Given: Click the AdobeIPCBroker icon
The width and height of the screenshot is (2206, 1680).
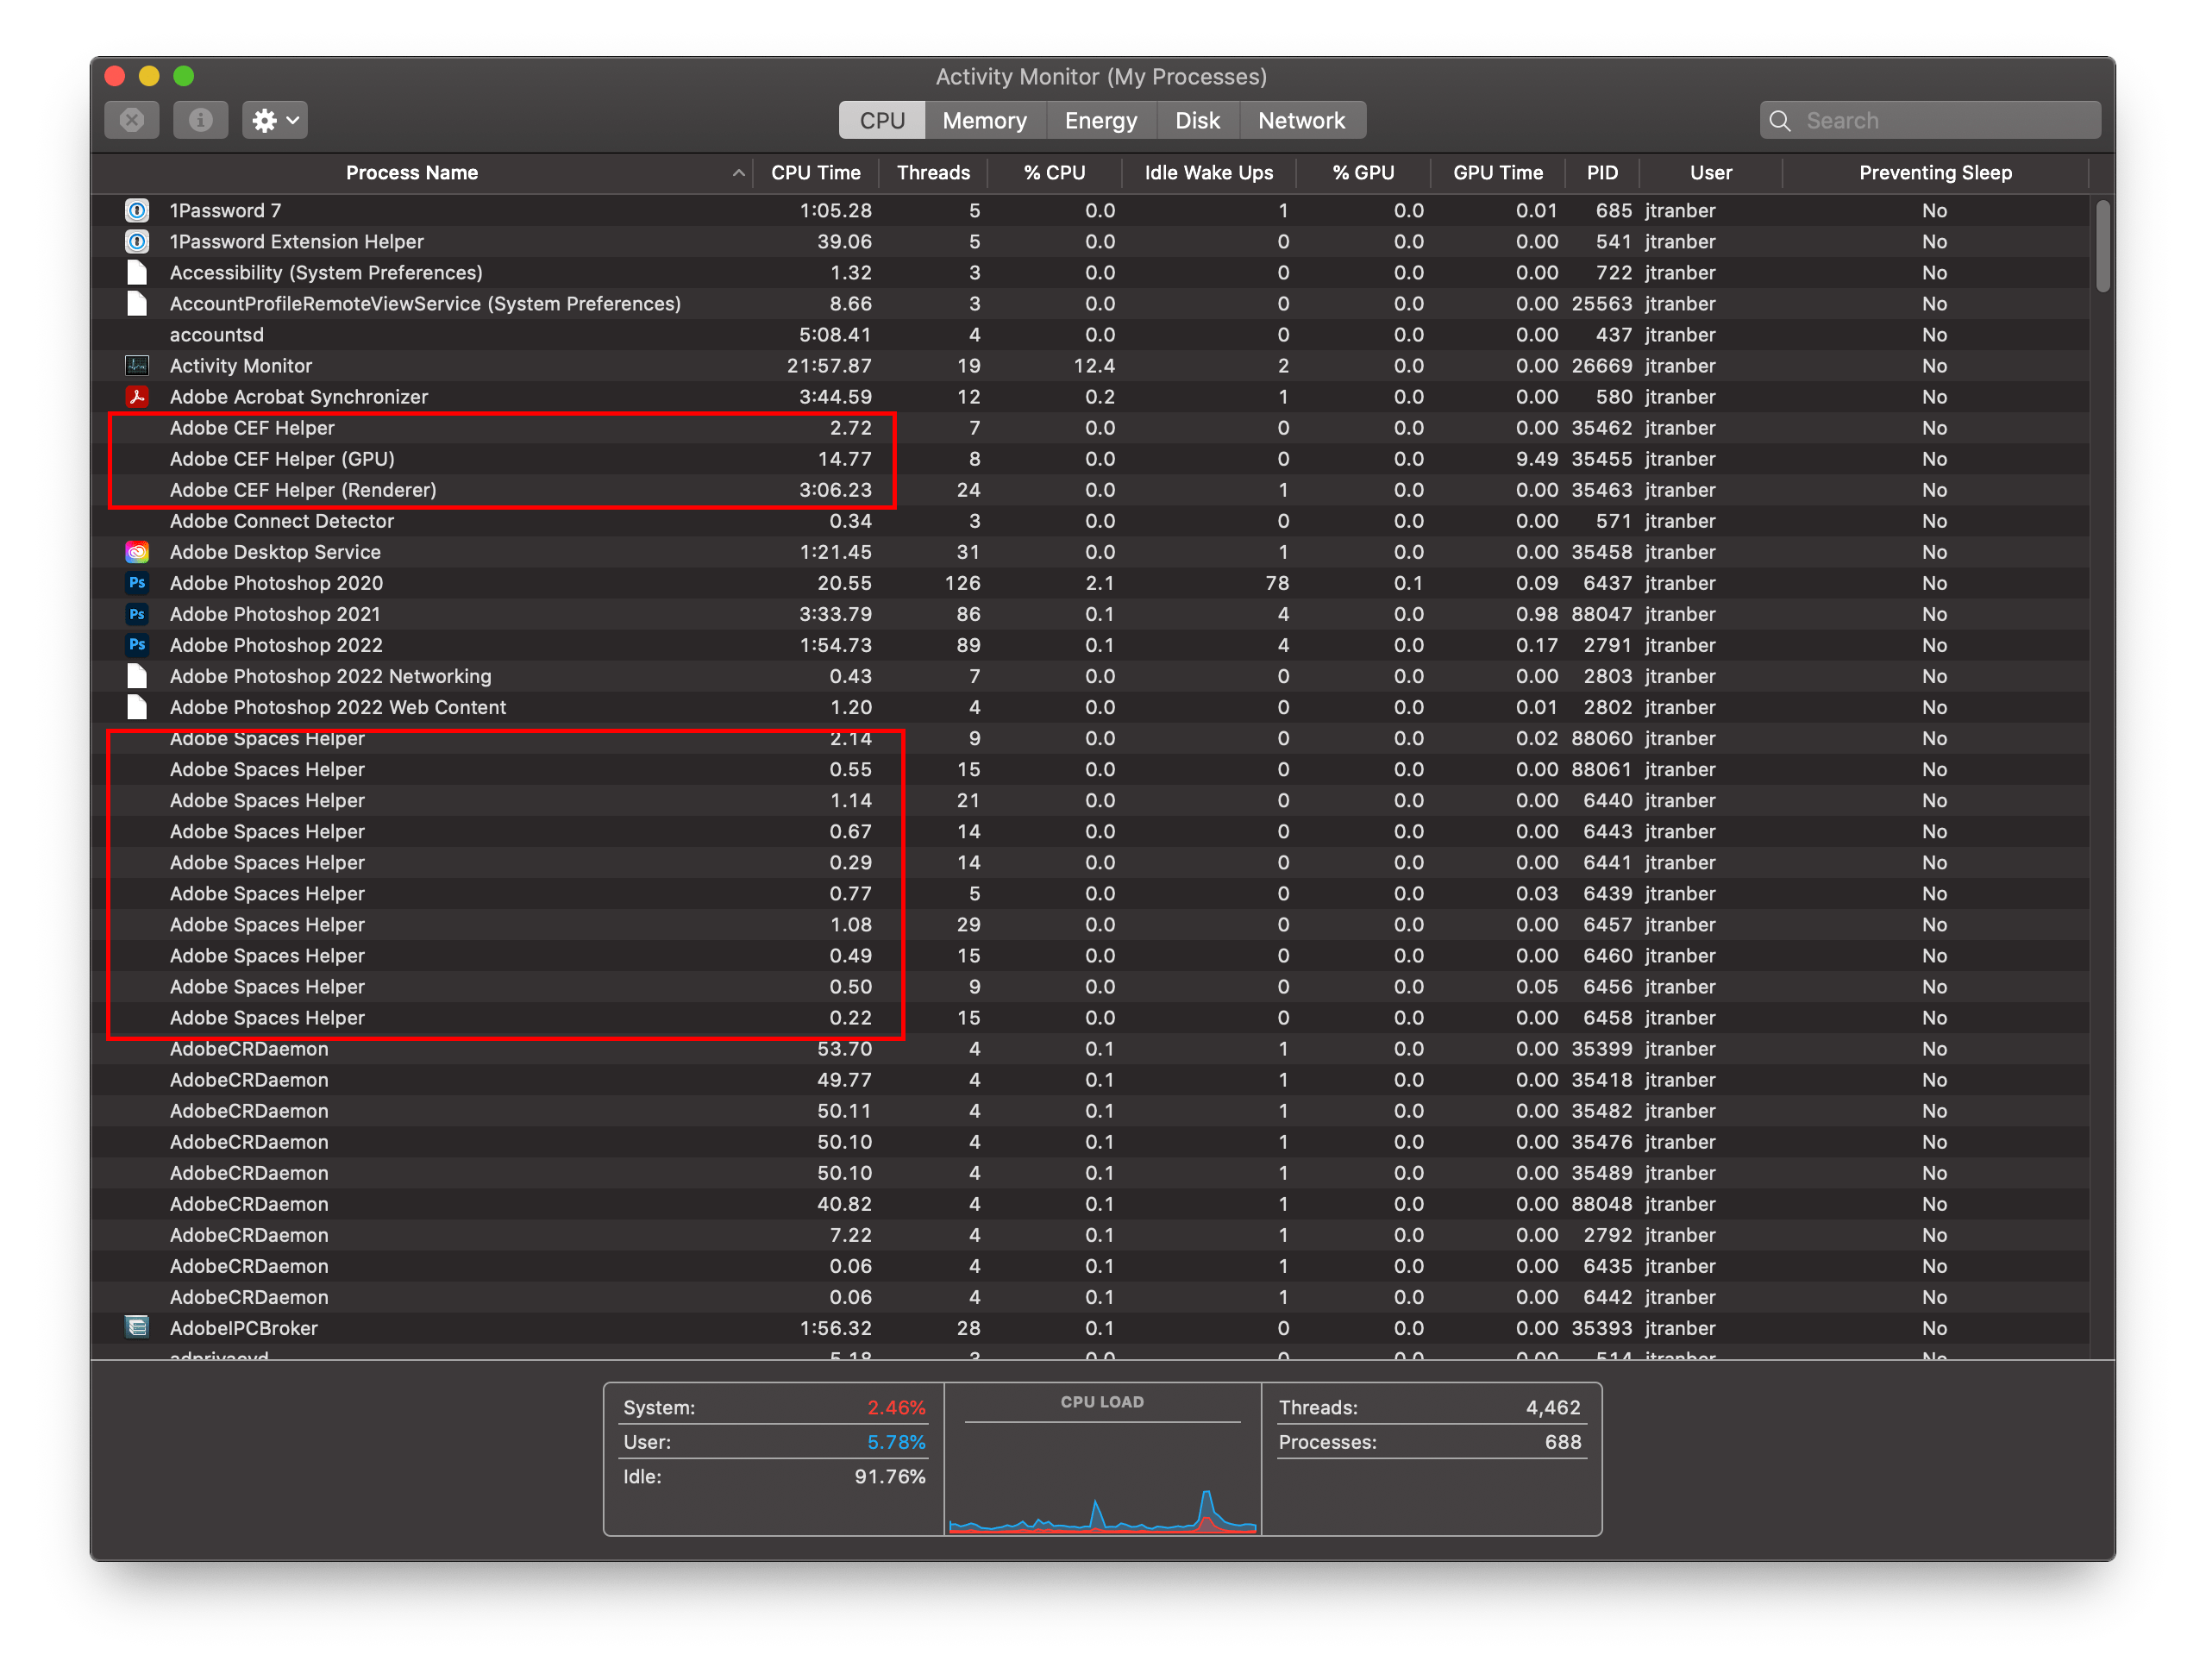Looking at the screenshot, I should 137,1327.
